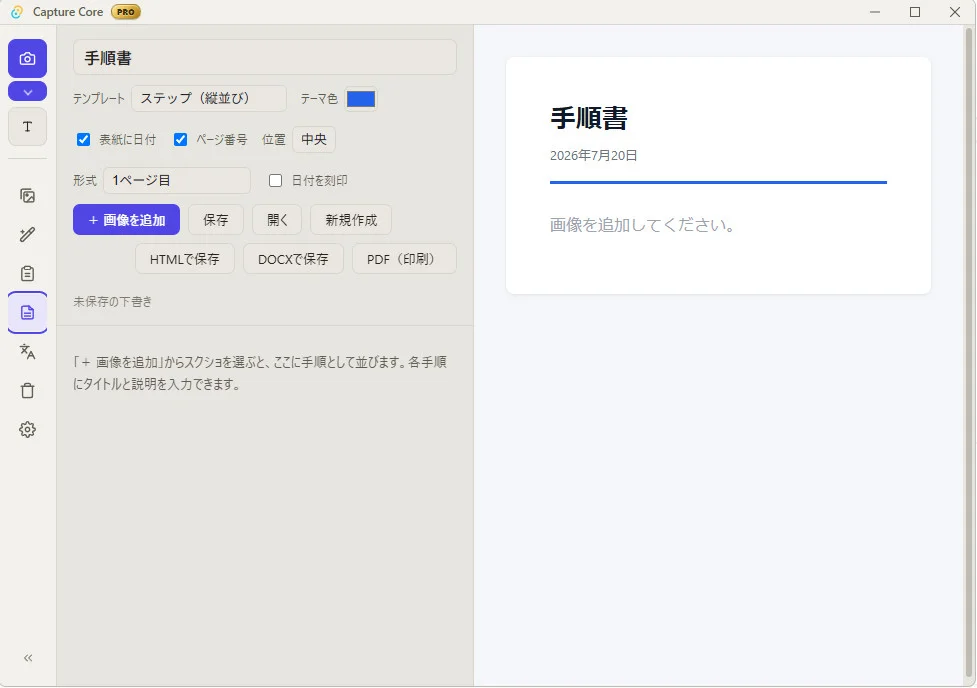Open the magic wand editor icon
The image size is (977, 688).
click(27, 234)
